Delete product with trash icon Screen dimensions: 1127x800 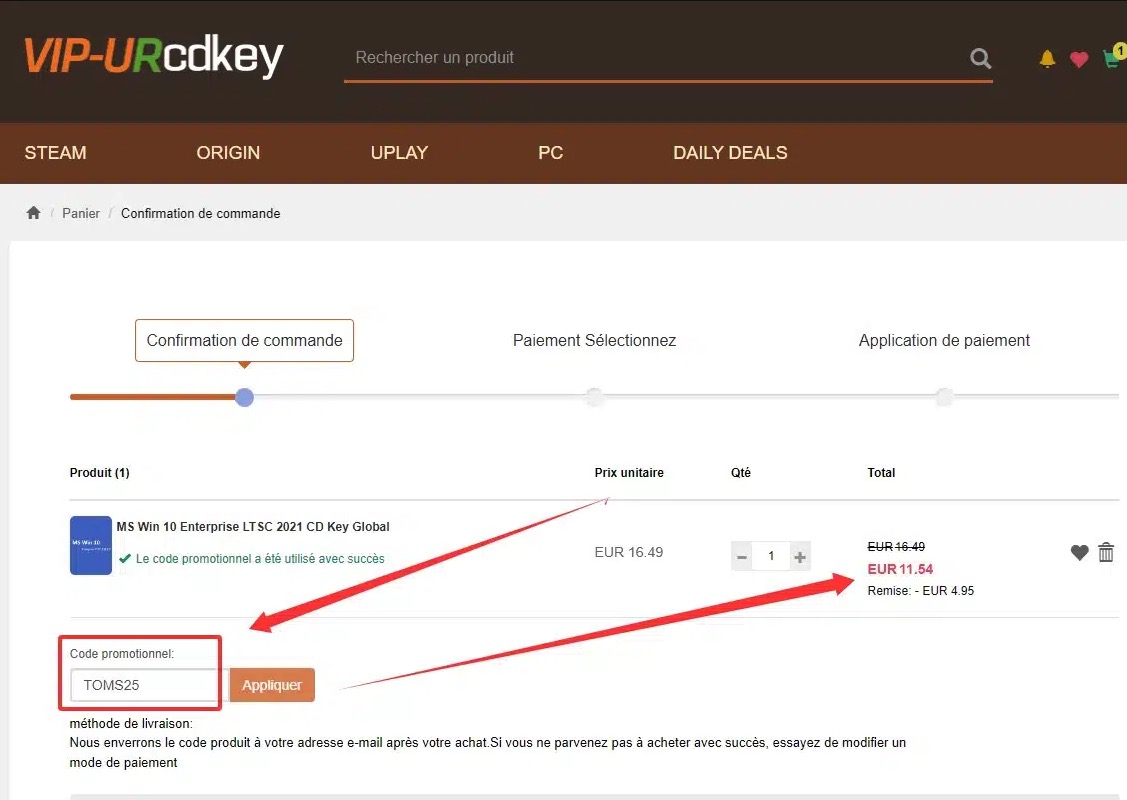[x=1106, y=552]
